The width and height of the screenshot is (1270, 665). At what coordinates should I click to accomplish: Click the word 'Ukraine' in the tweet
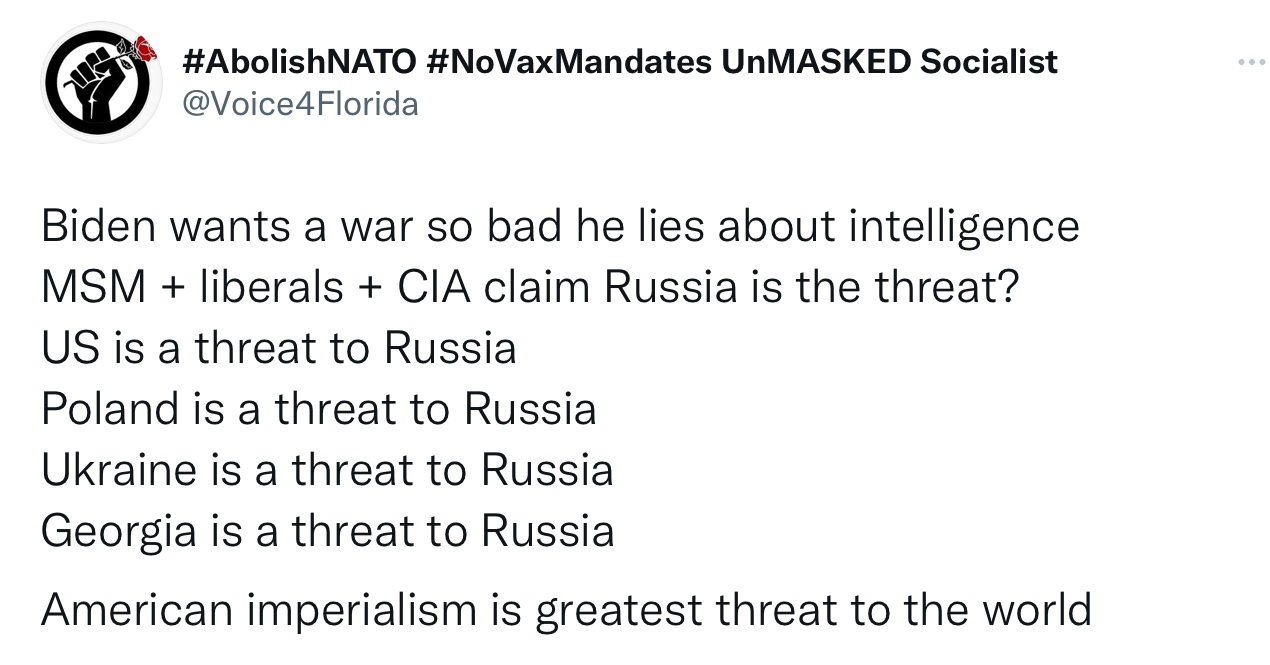119,470
